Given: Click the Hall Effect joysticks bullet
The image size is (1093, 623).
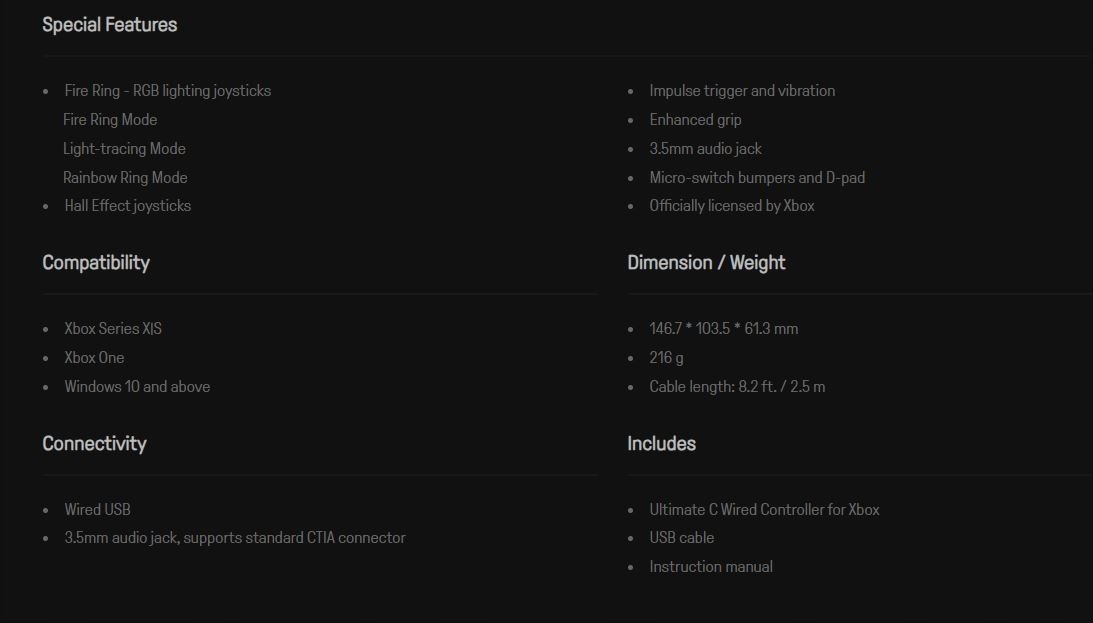Looking at the screenshot, I should (128, 206).
